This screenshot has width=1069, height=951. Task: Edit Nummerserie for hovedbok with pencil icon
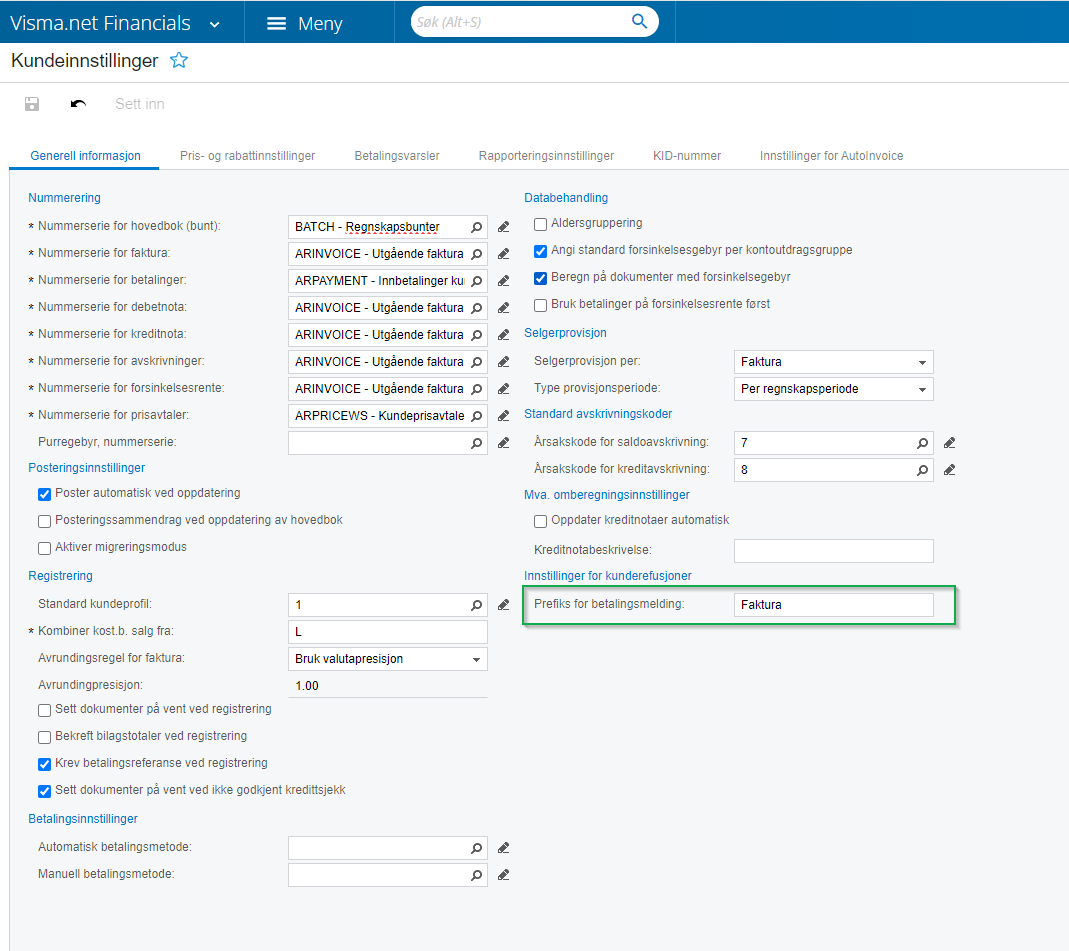[x=504, y=227]
